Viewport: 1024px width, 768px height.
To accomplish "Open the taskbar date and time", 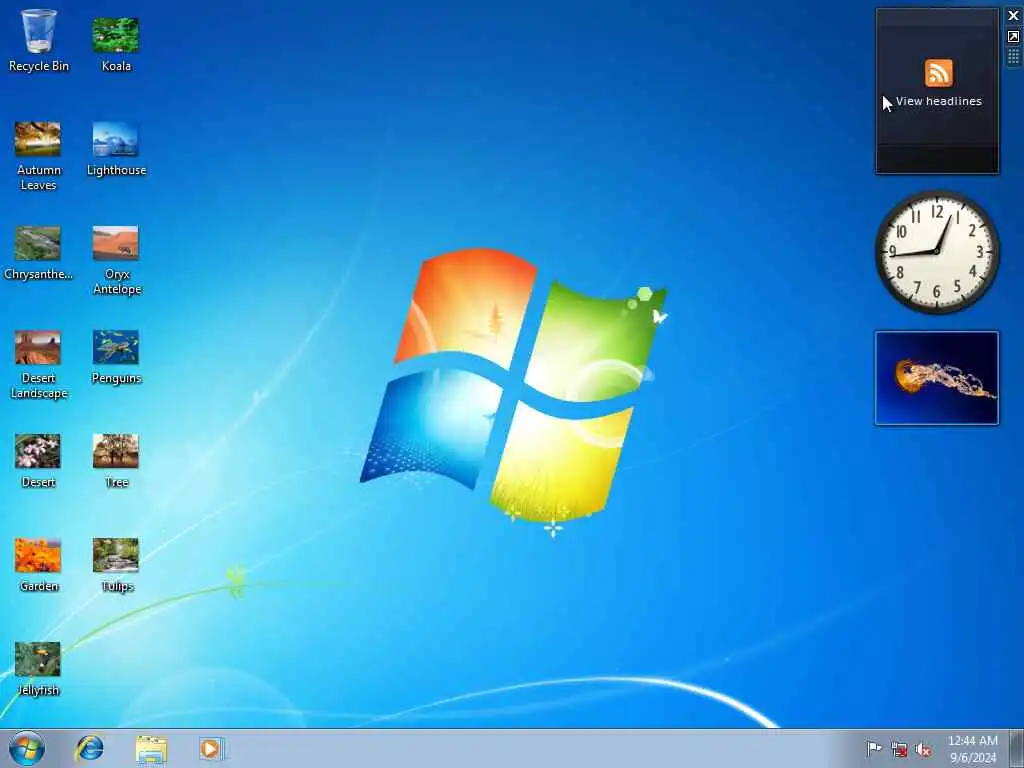I will (x=973, y=748).
